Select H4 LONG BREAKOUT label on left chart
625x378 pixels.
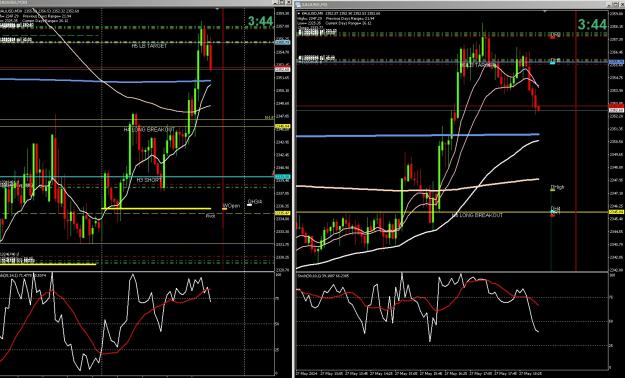(x=149, y=130)
